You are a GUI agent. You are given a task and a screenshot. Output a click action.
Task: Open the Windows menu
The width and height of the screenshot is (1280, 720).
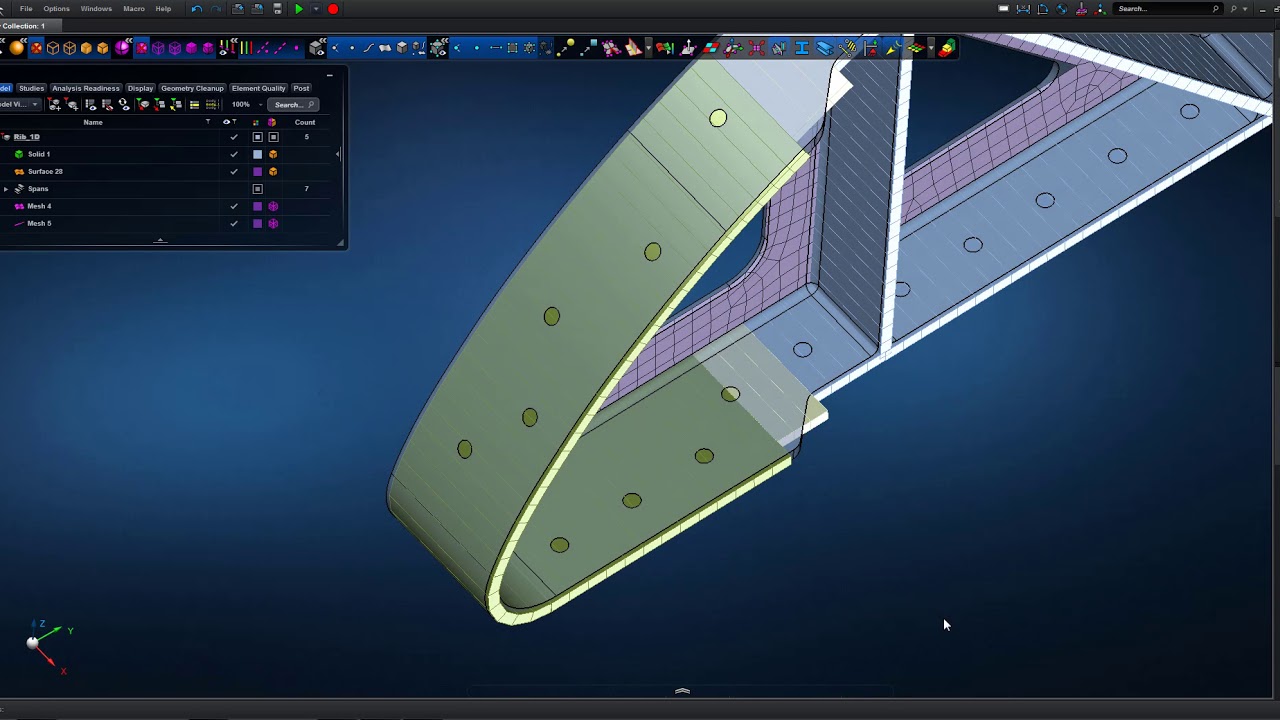coord(96,9)
